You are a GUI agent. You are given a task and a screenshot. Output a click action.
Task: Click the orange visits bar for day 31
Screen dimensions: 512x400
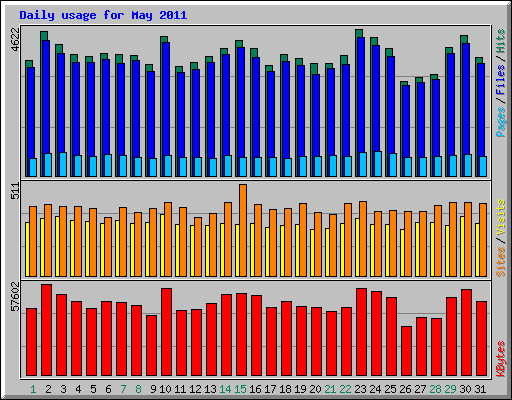(x=483, y=240)
